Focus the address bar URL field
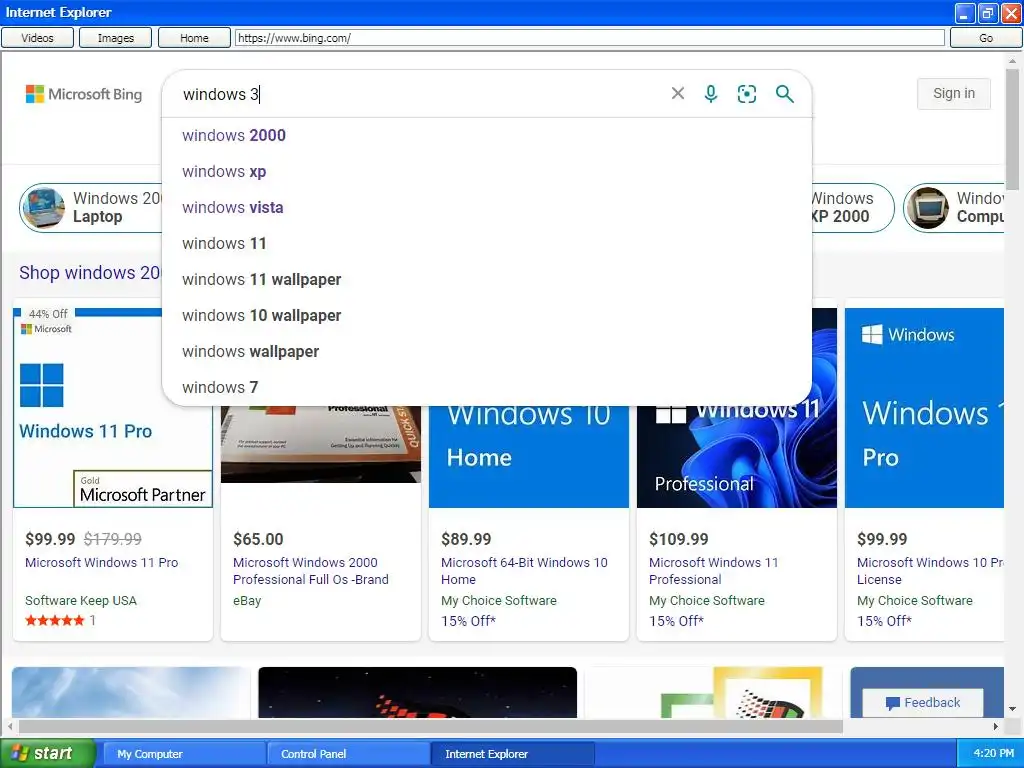 click(590, 38)
